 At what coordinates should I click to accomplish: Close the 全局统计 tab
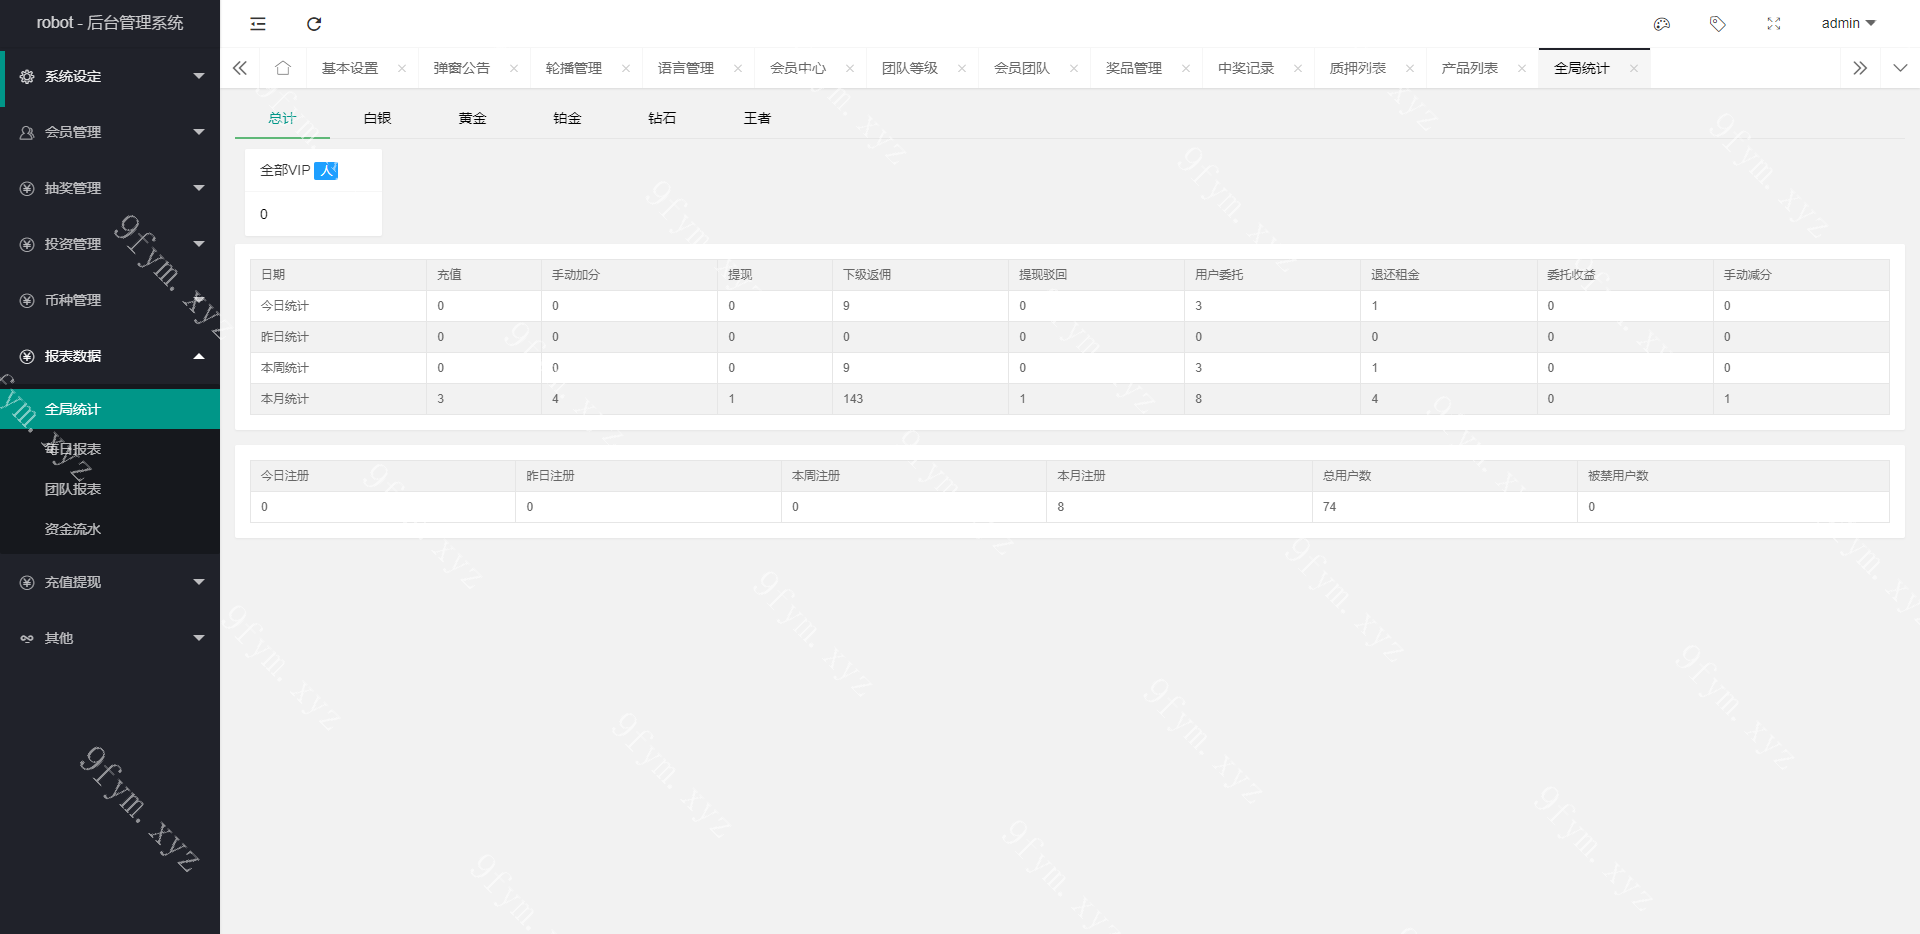1634,68
